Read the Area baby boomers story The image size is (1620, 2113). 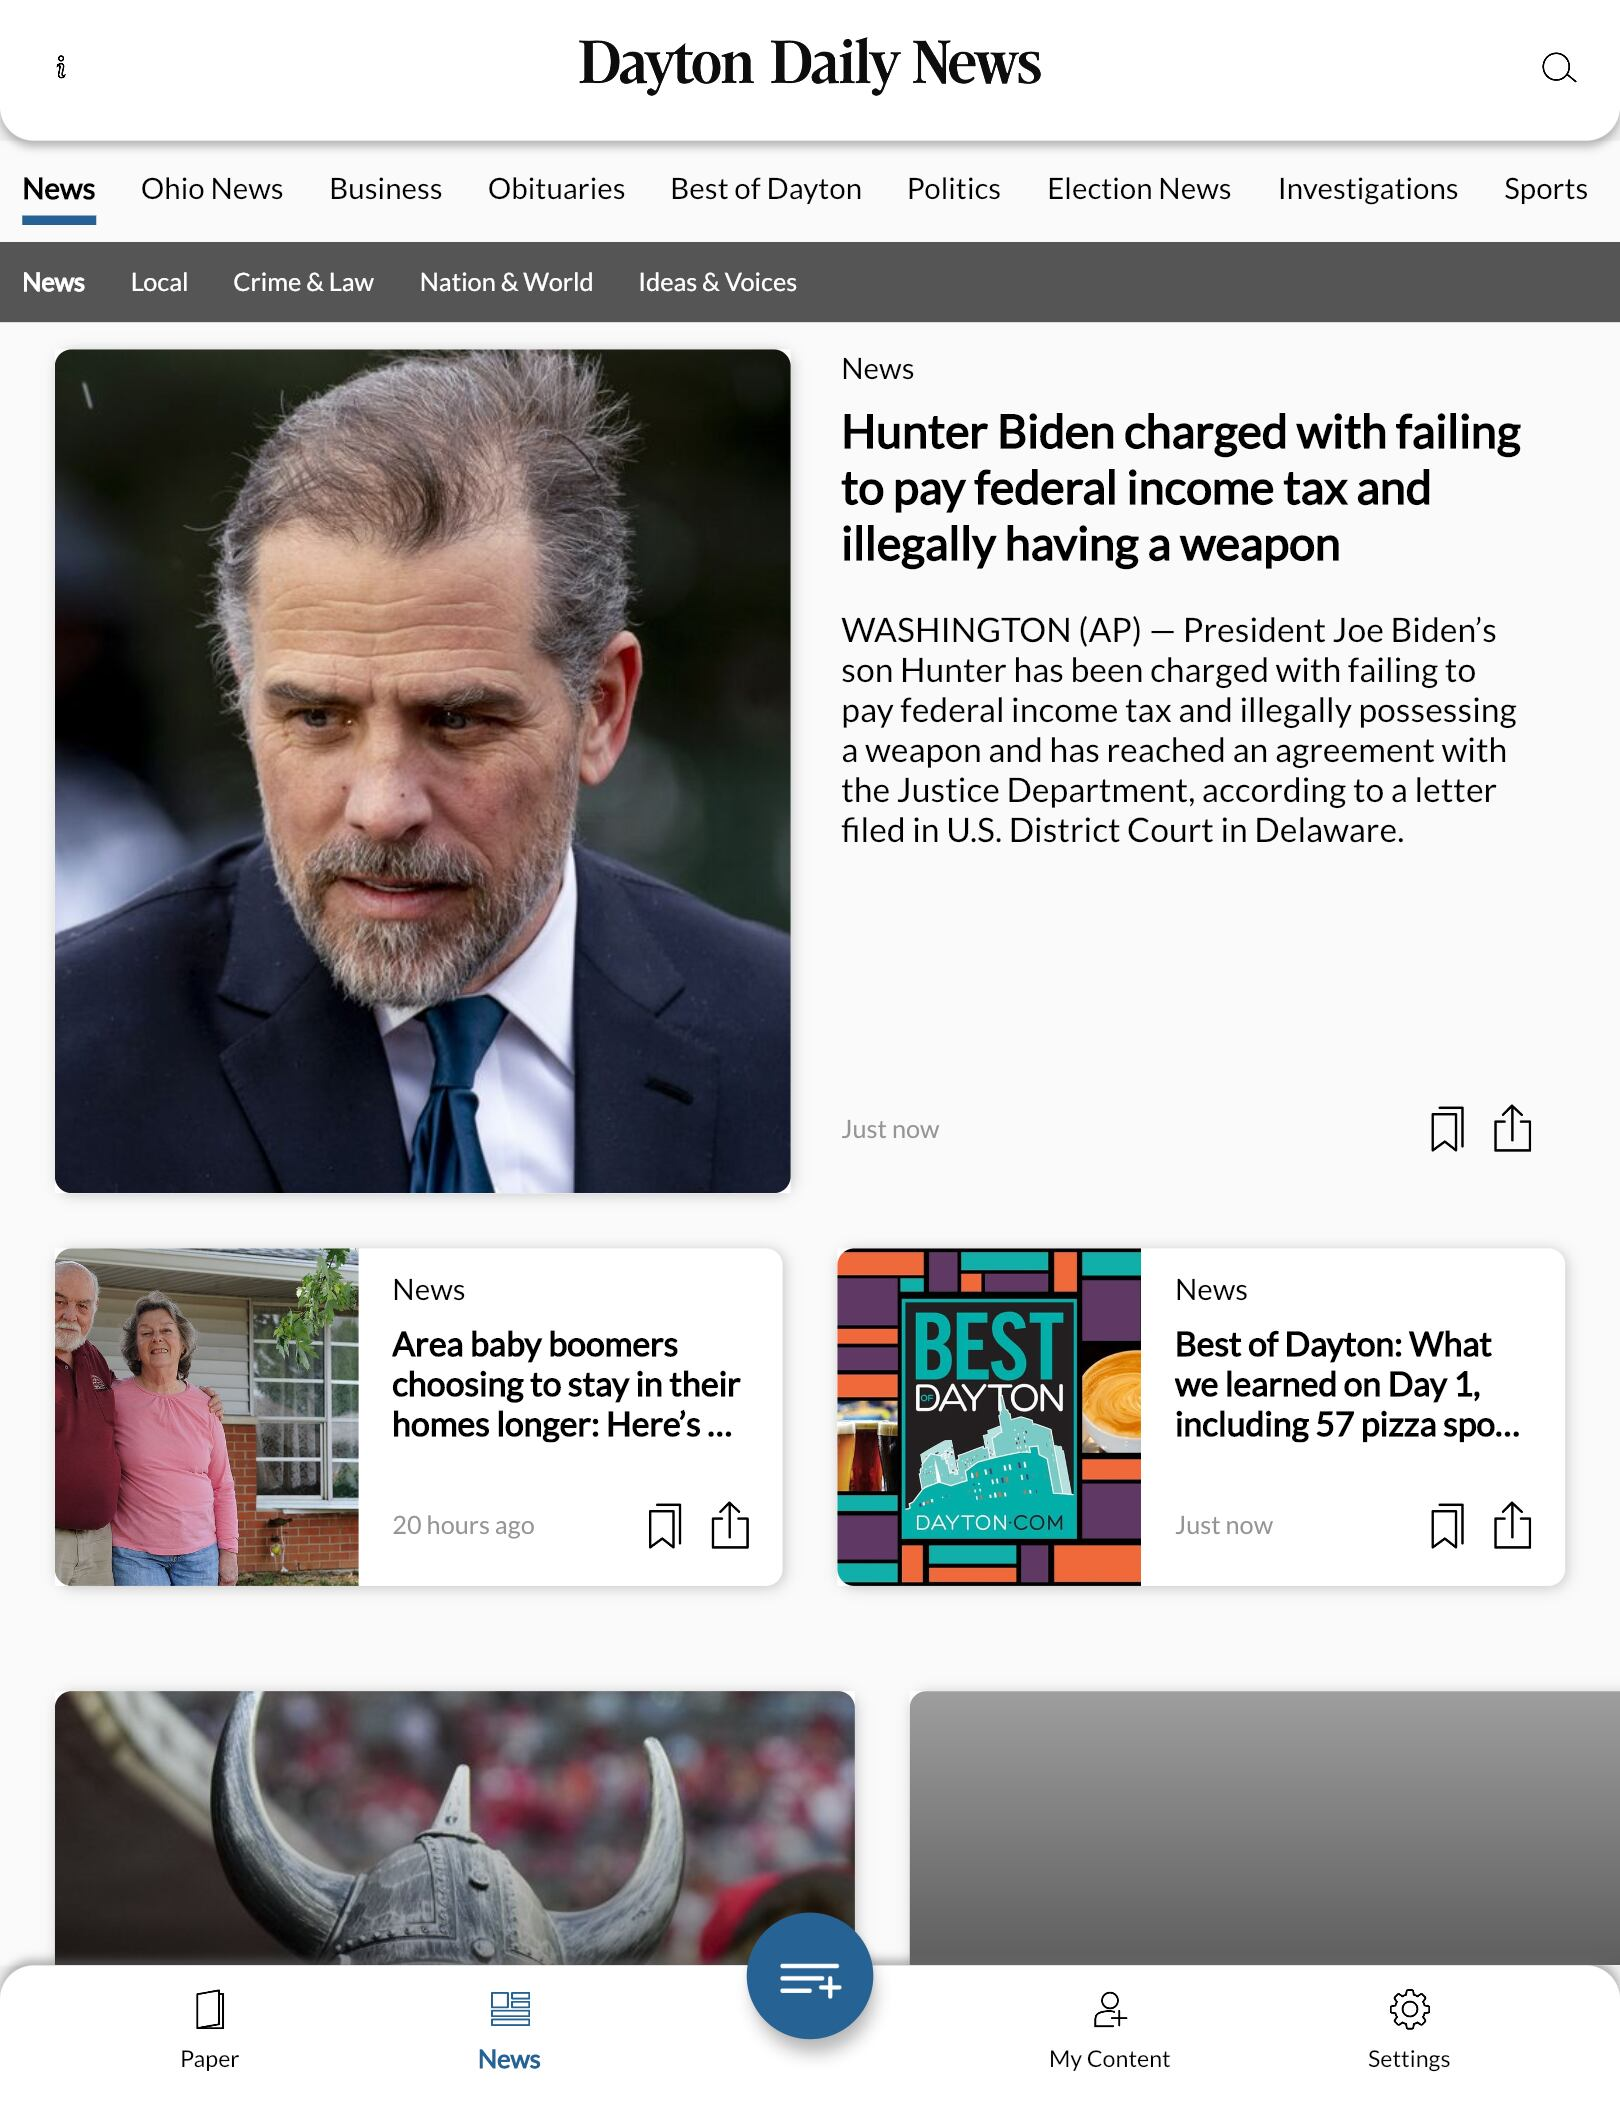(x=565, y=1384)
